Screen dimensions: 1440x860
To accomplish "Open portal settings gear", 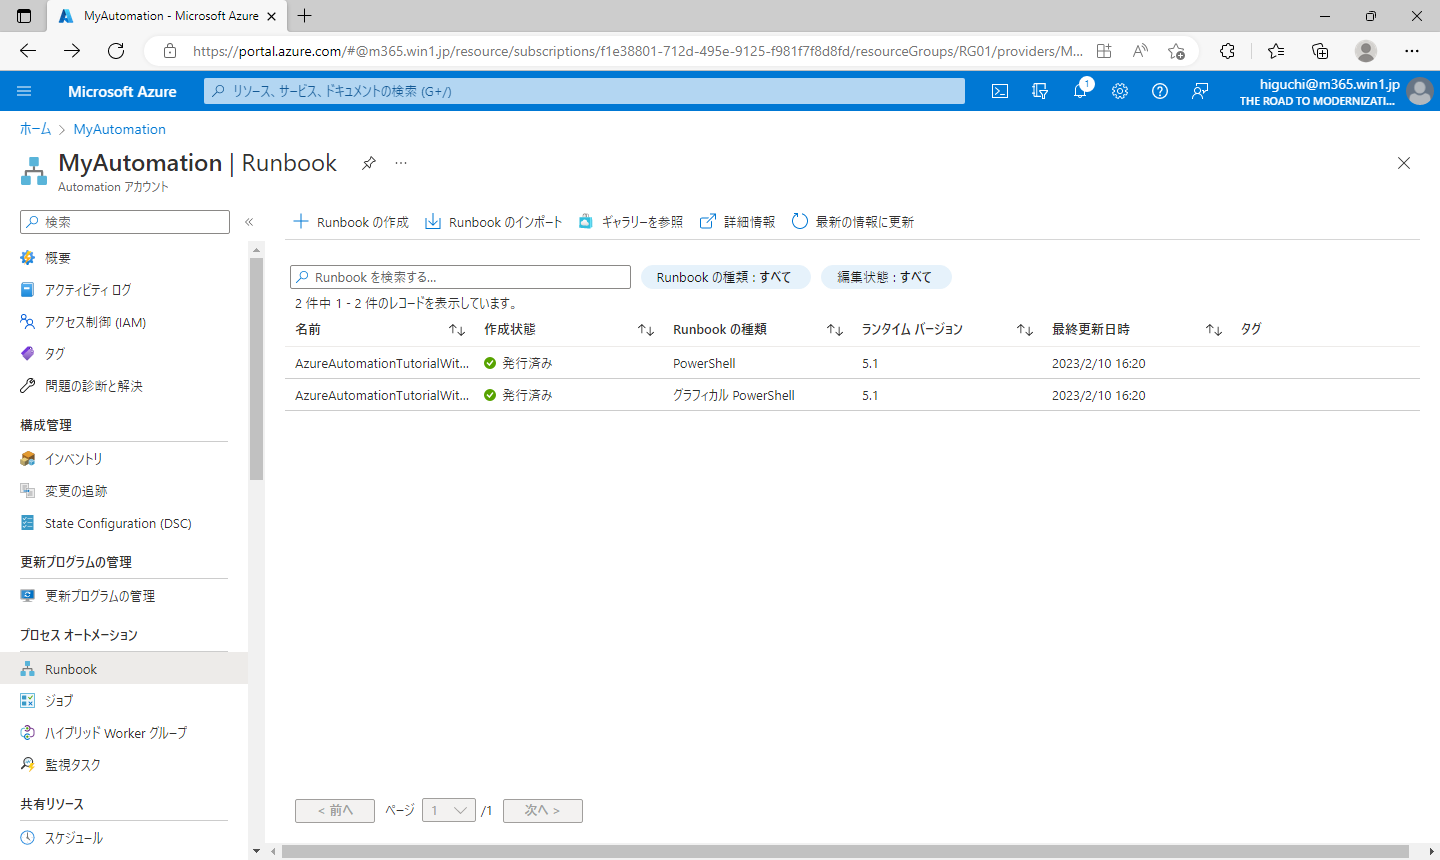I will (1120, 91).
